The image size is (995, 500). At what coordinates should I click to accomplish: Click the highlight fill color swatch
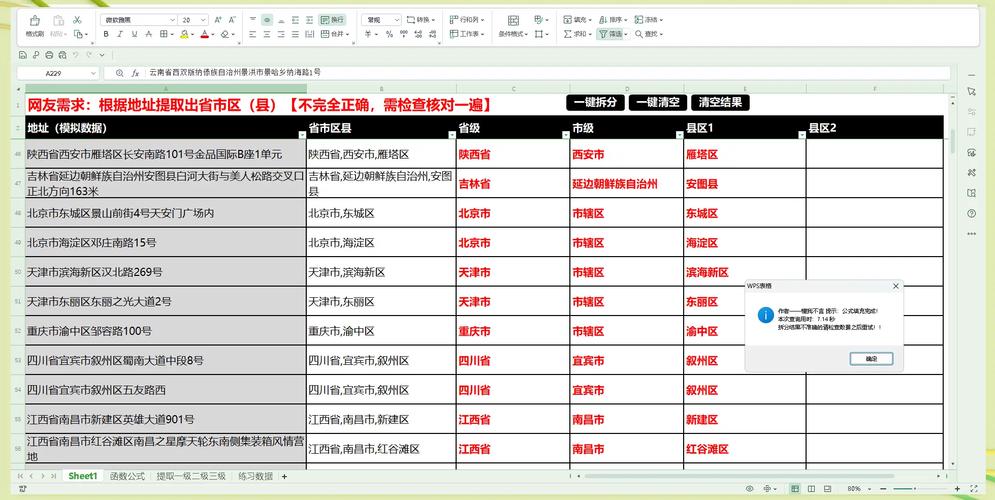[183, 34]
